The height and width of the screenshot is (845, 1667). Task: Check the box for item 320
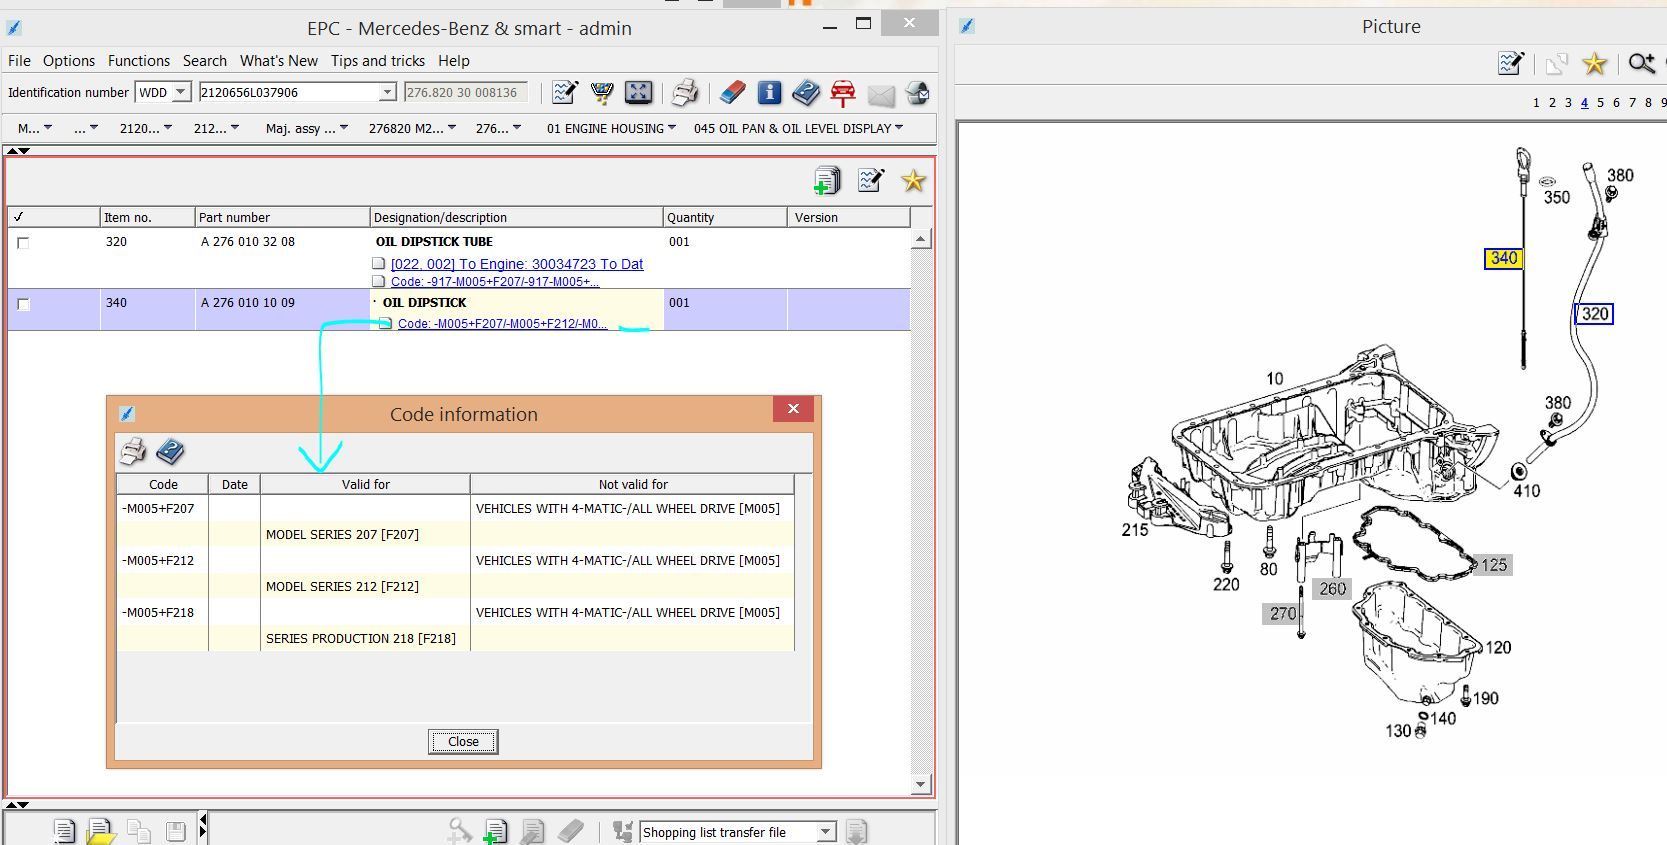tap(23, 243)
